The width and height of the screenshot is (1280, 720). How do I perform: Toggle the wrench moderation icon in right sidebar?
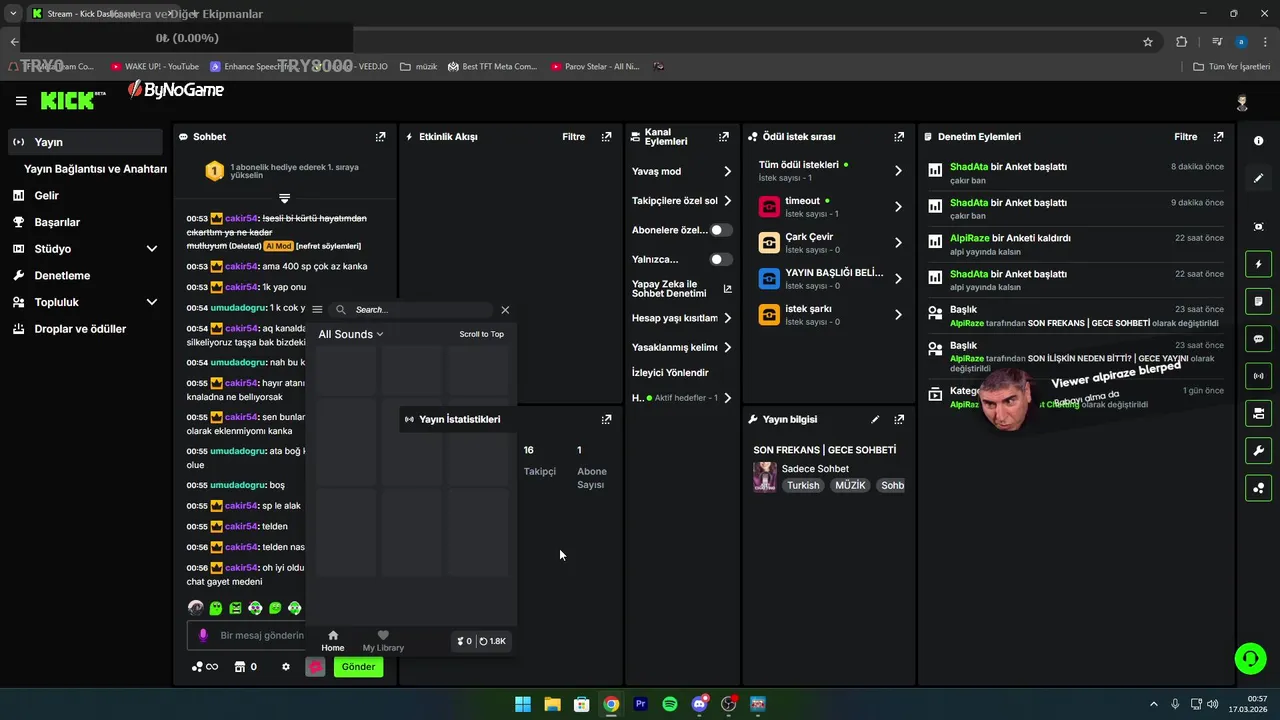[x=1258, y=451]
